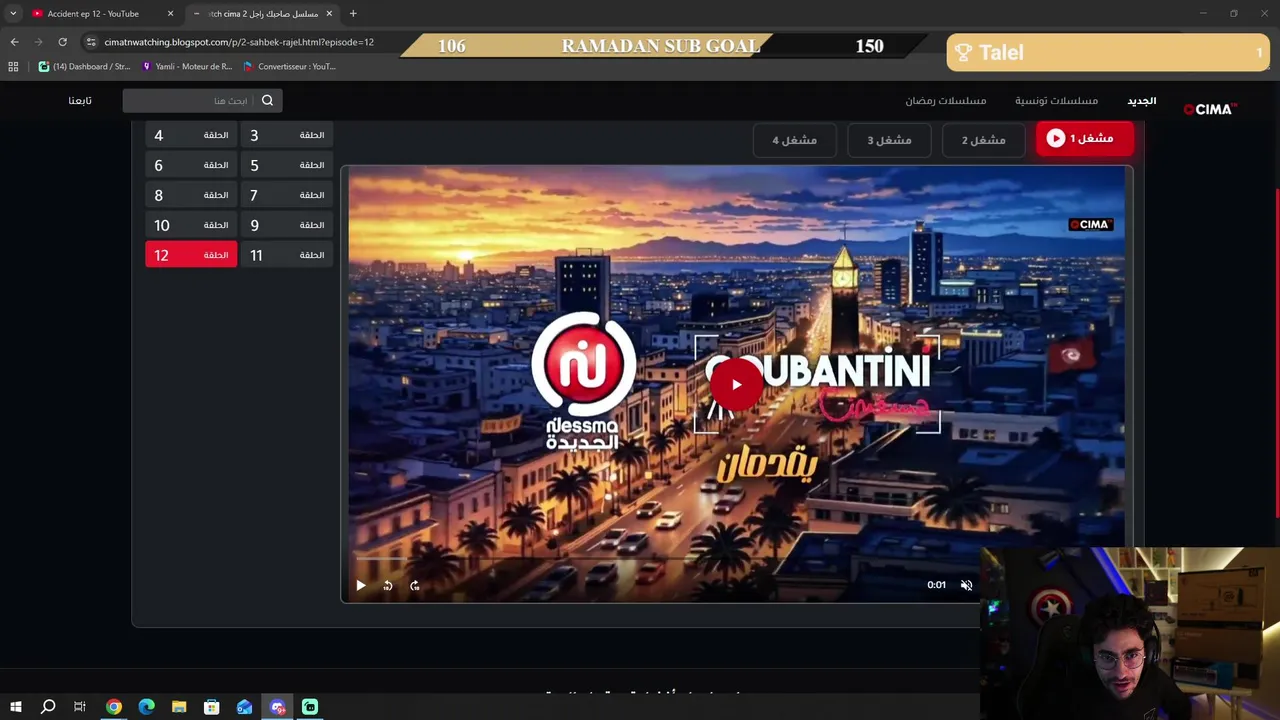
Task: Open taskbar search magnifier
Action: (x=47, y=707)
